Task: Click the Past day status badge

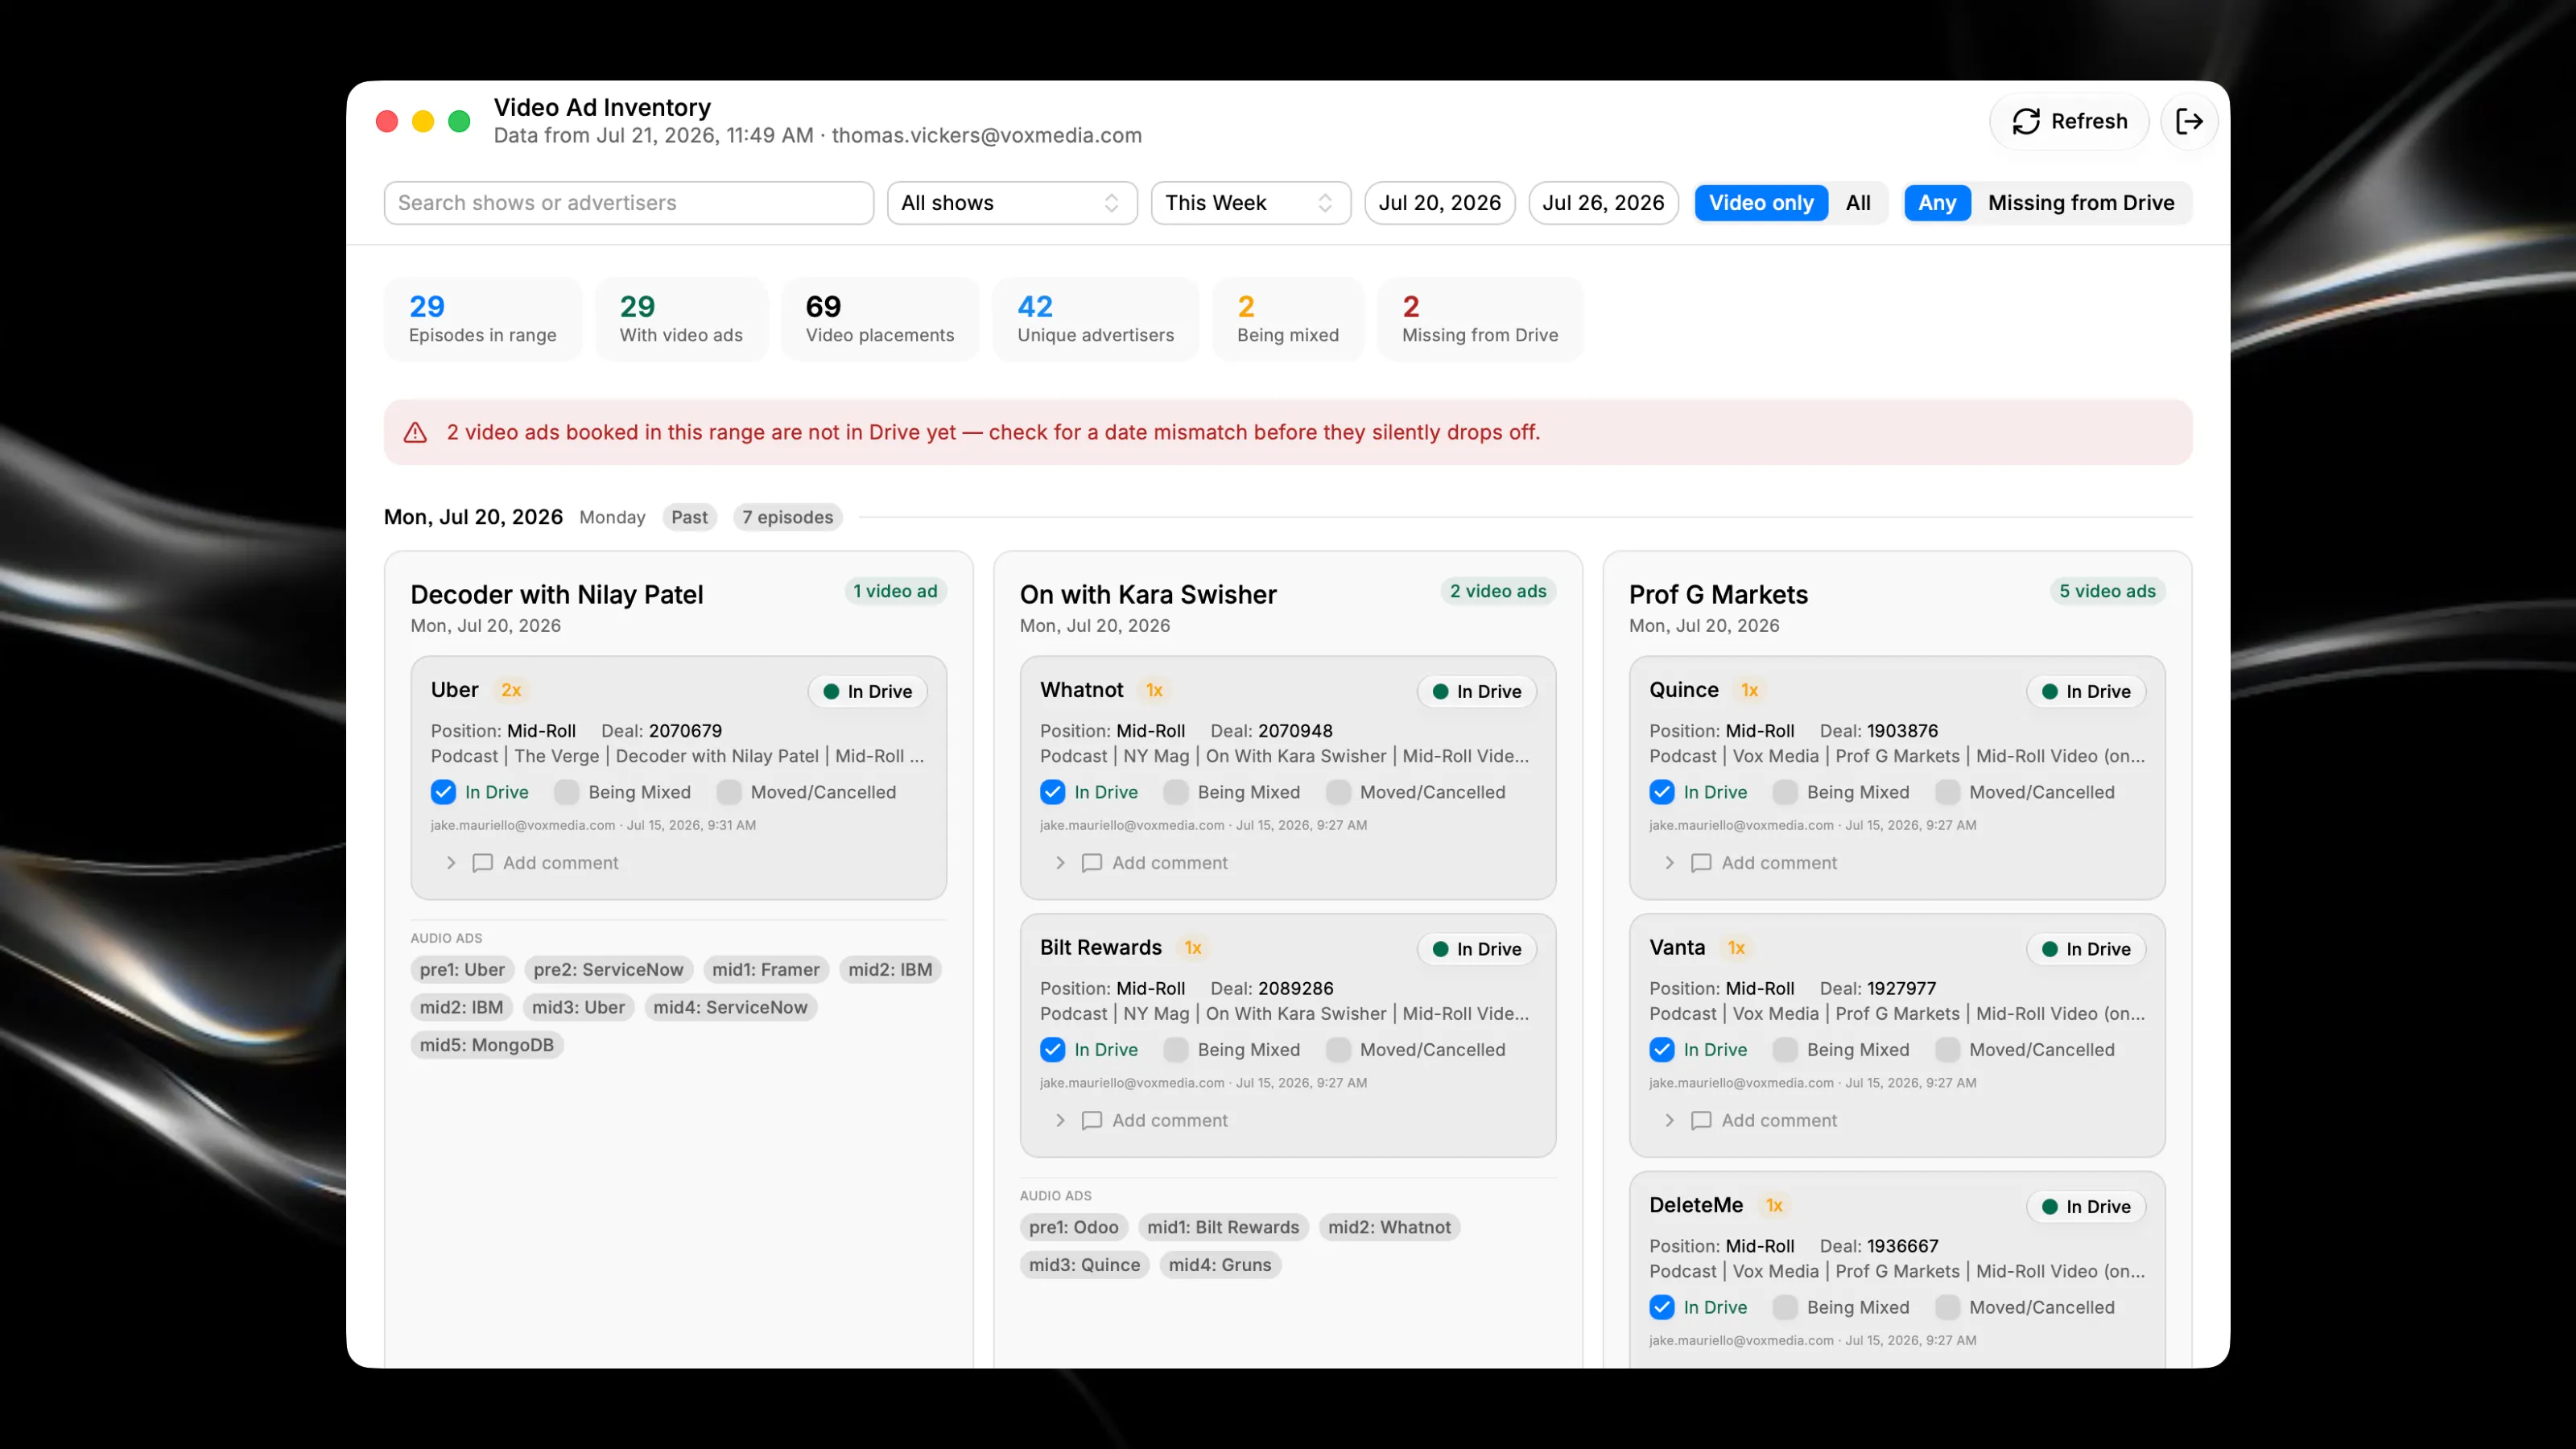Action: pos(689,518)
